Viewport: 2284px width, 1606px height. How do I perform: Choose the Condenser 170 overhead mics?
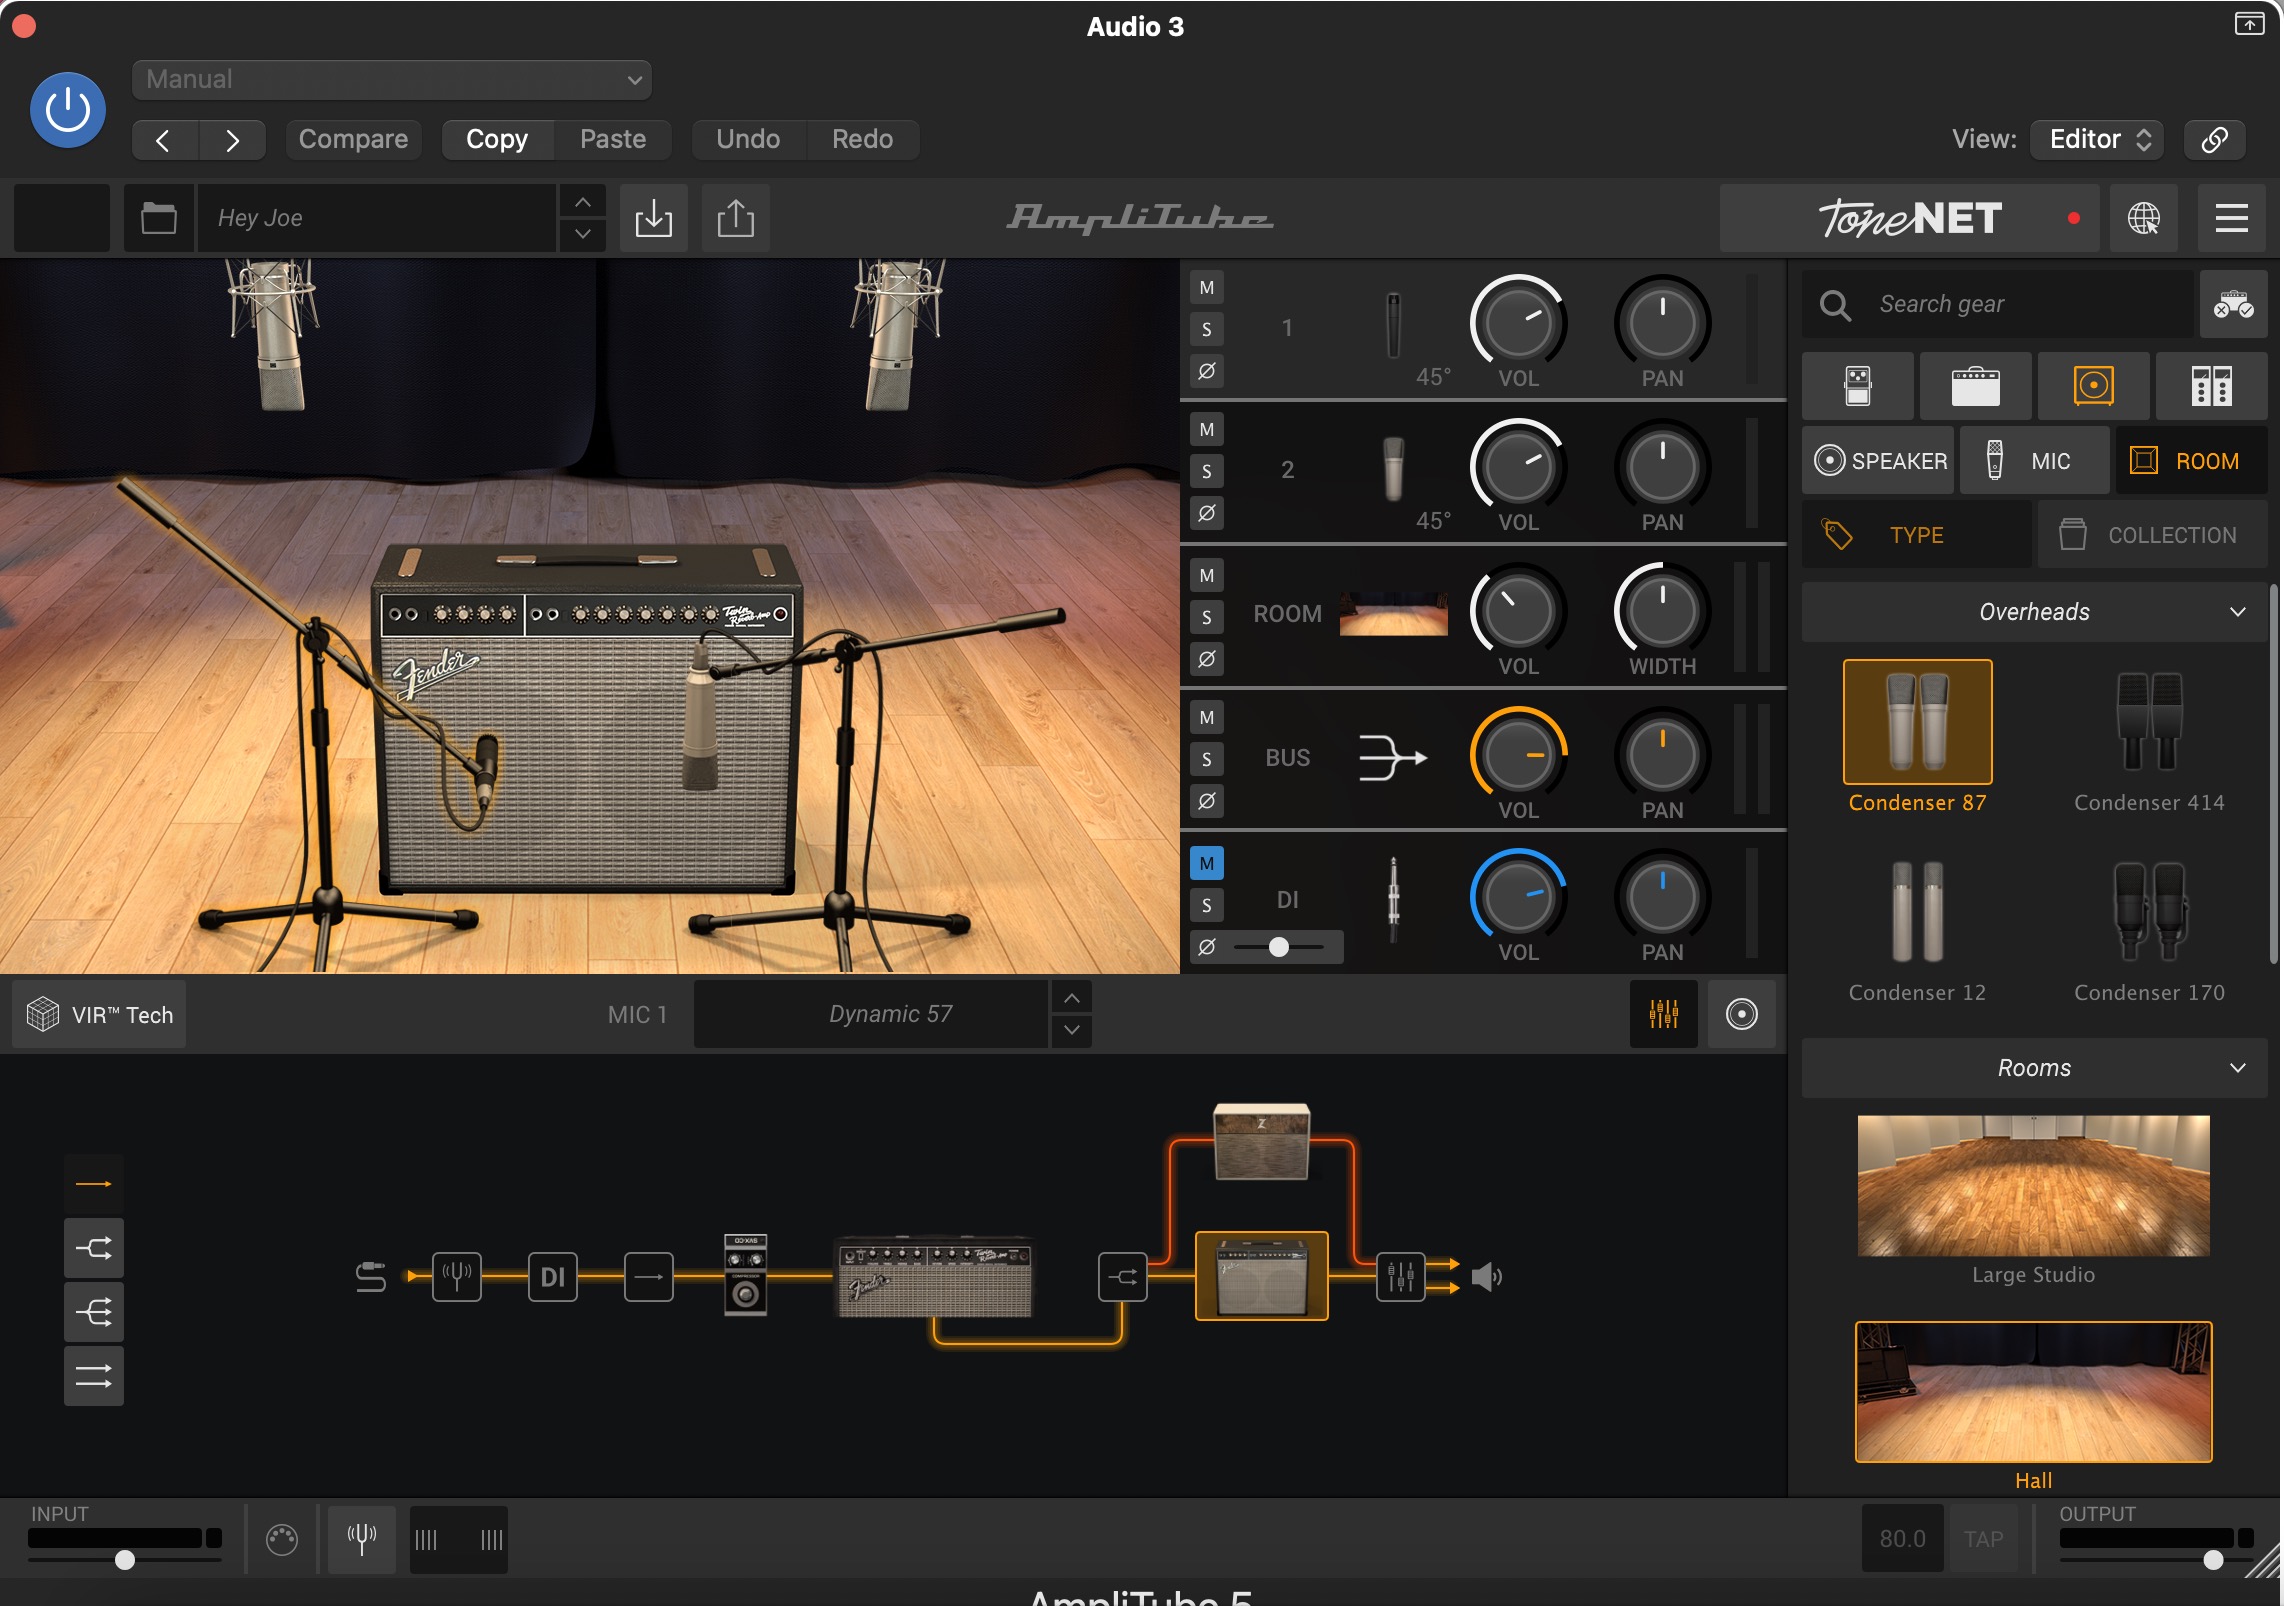[x=2149, y=912]
